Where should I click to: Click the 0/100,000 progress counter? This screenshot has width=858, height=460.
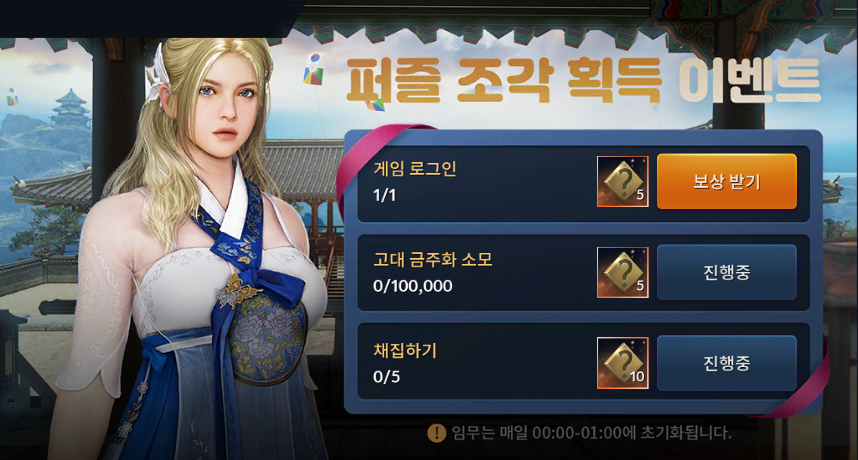(x=413, y=286)
